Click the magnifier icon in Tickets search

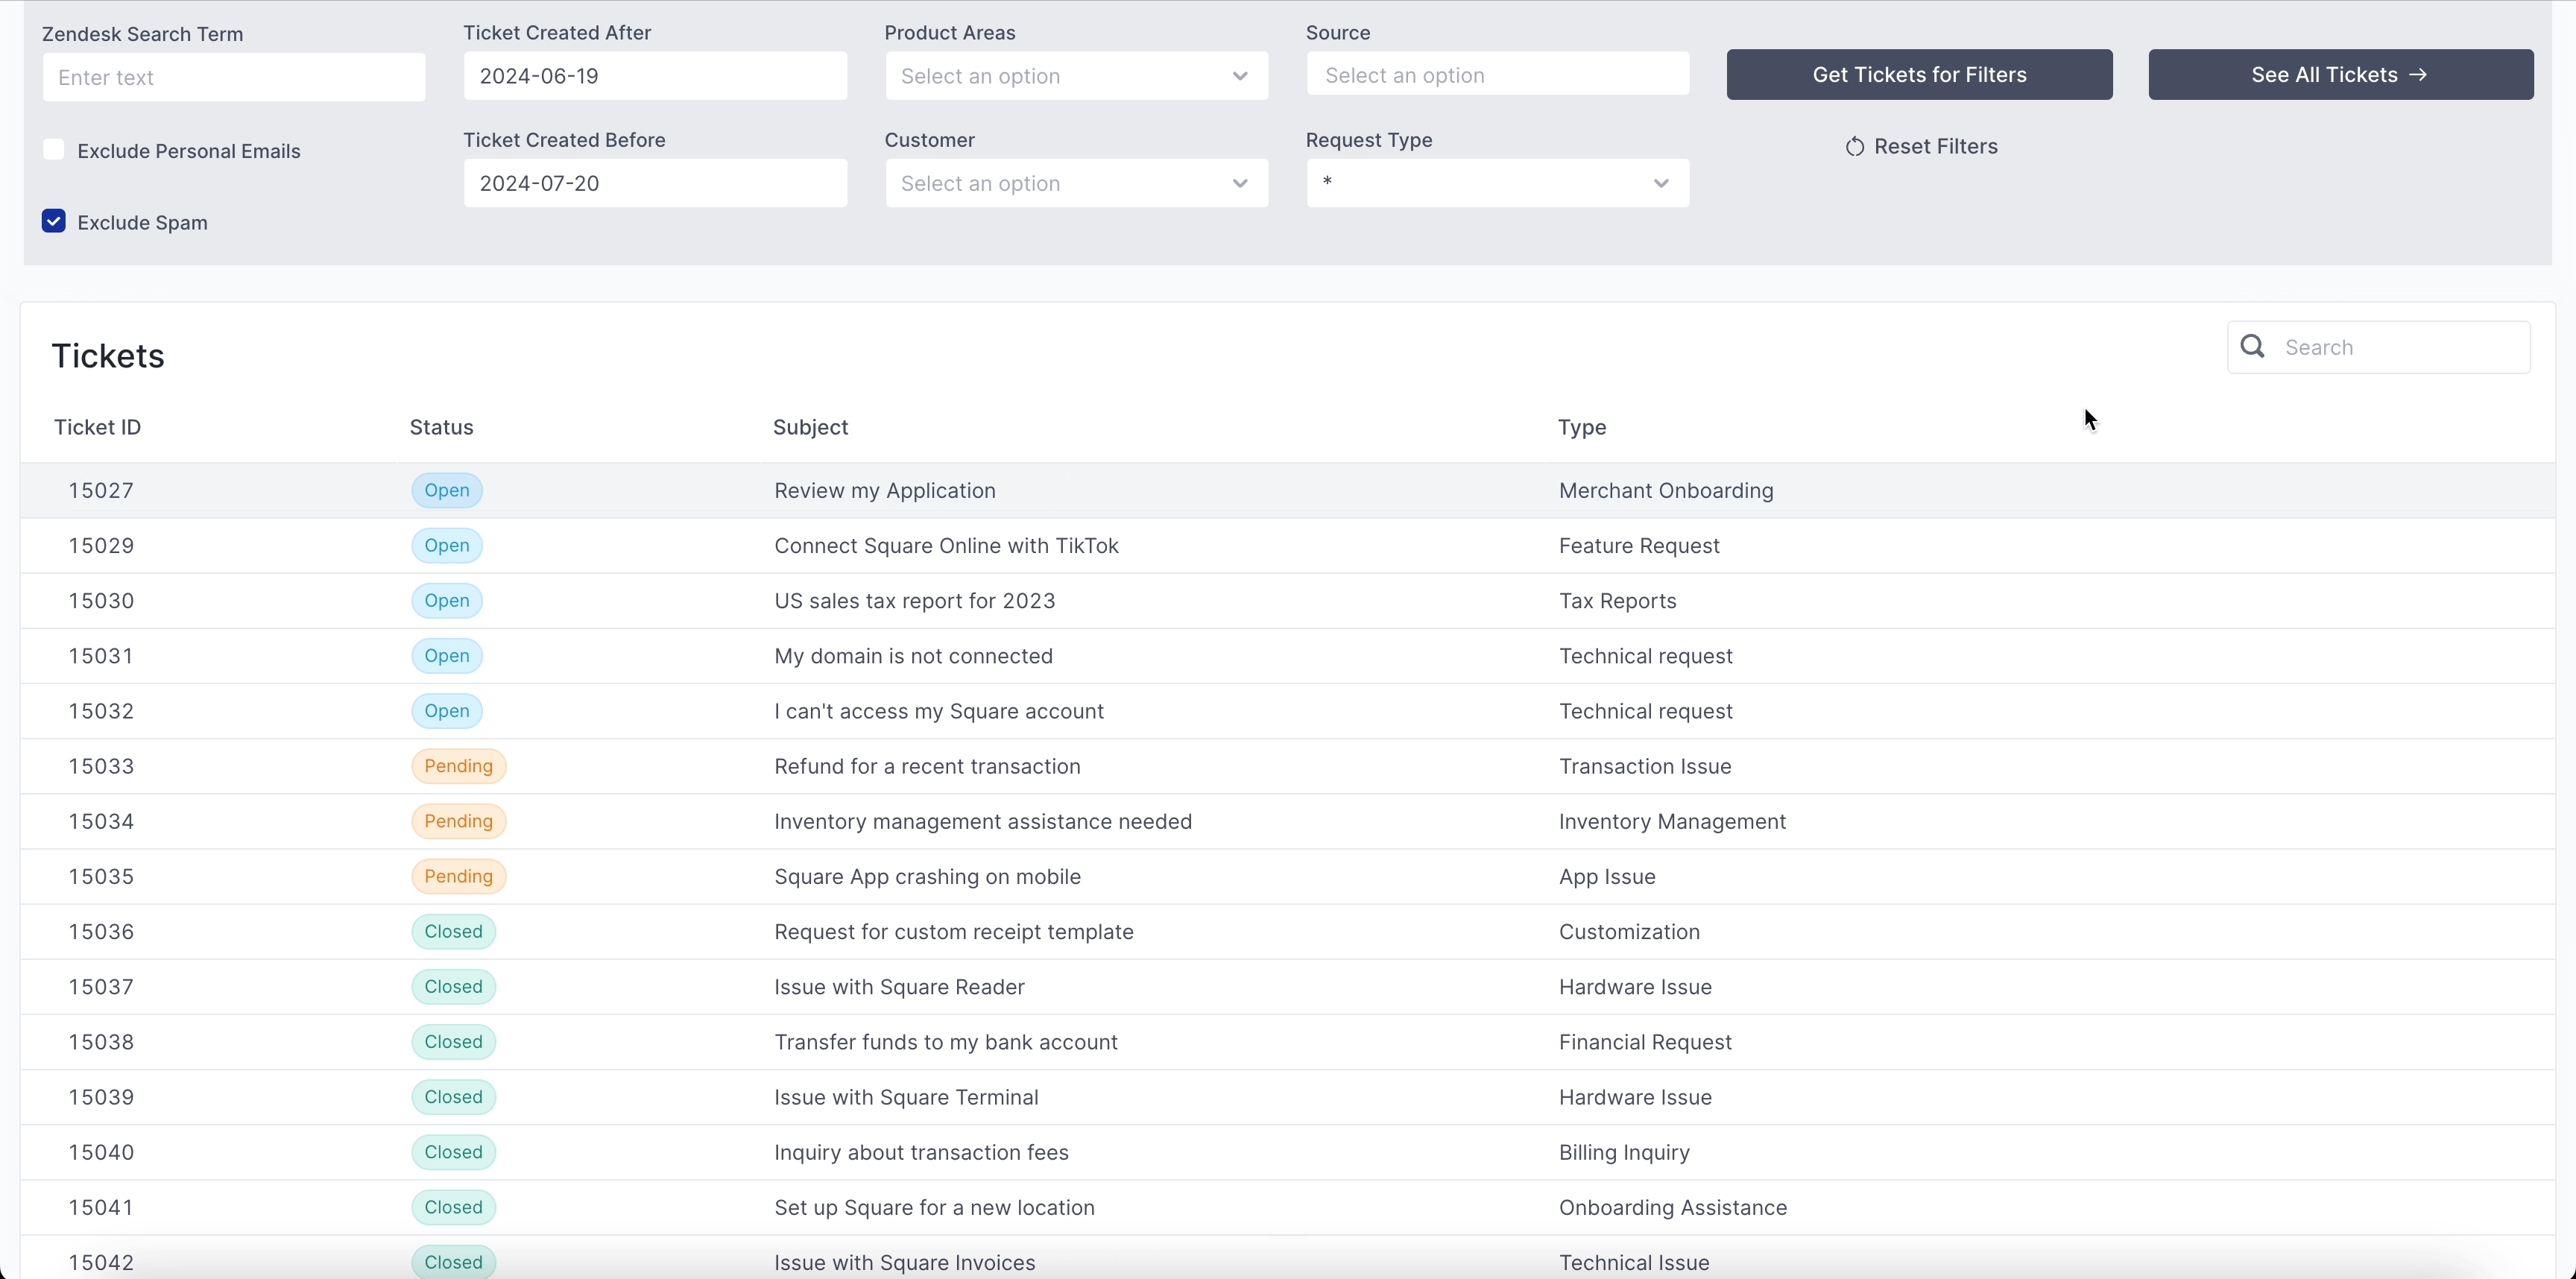coord(2252,346)
